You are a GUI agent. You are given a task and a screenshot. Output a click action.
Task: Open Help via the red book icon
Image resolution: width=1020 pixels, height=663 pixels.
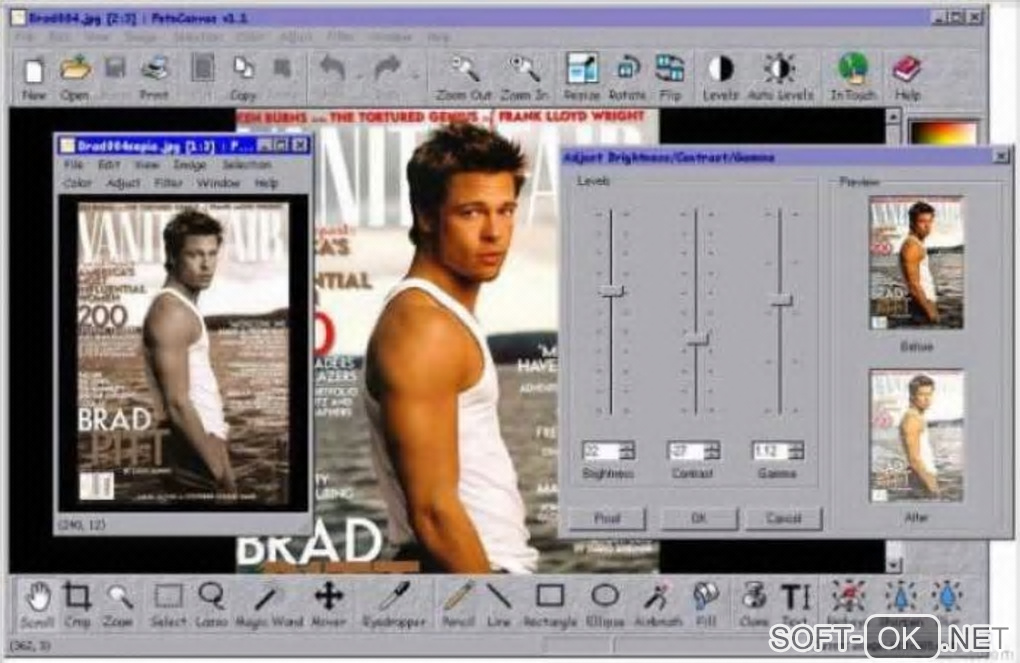tap(906, 69)
